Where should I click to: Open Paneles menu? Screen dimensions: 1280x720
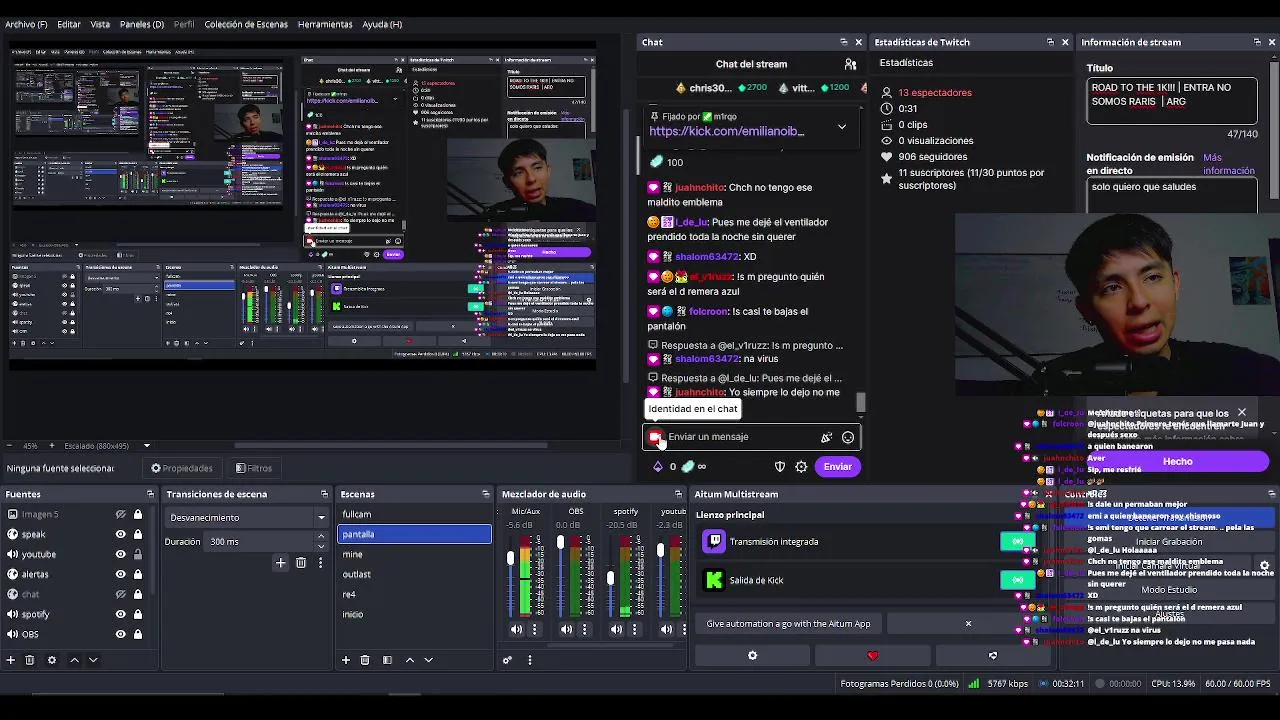pyautogui.click(x=142, y=24)
